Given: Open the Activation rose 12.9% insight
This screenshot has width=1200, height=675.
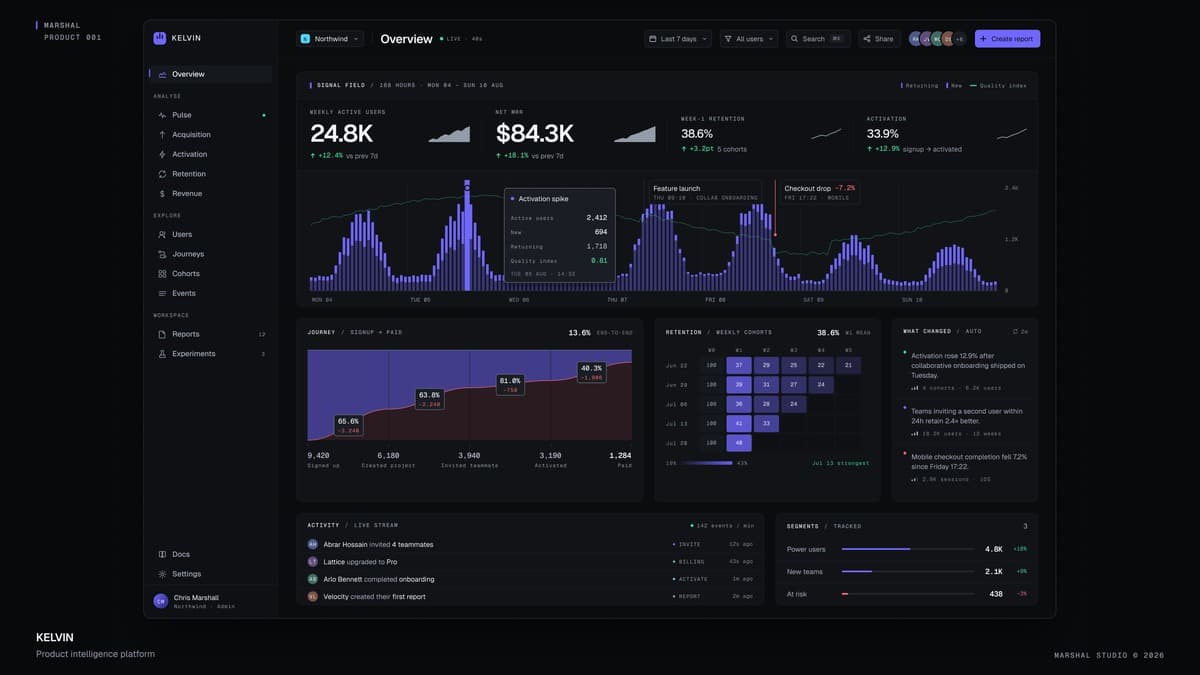Looking at the screenshot, I should (965, 369).
